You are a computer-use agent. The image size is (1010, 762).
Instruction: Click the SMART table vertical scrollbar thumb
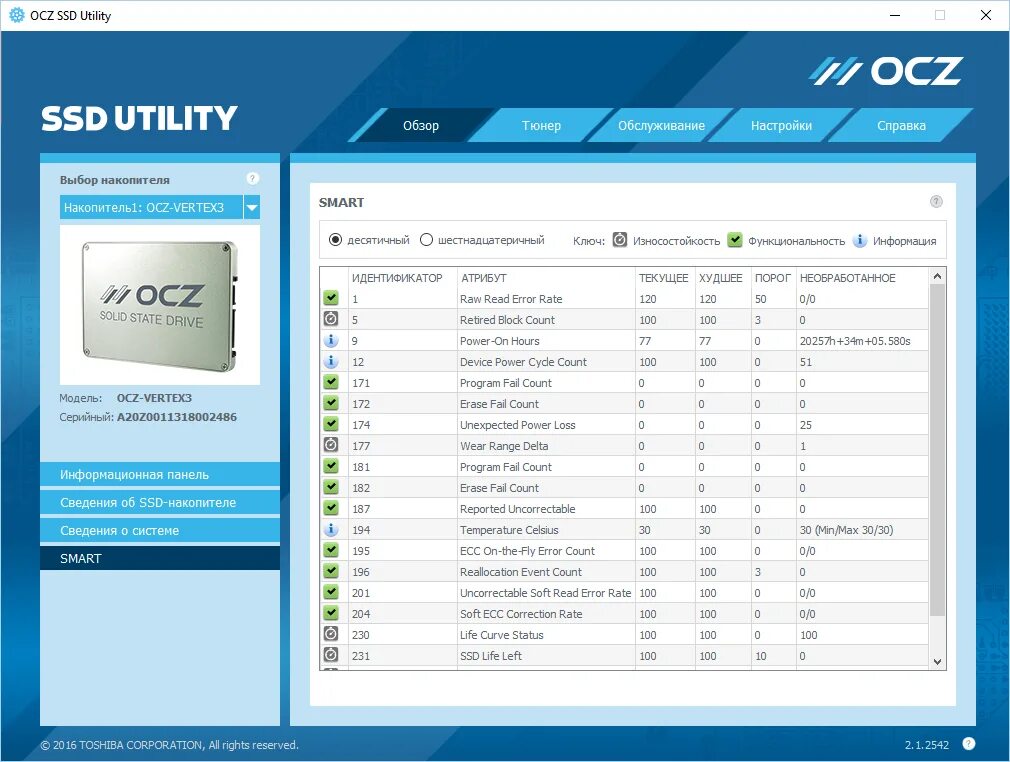[937, 450]
